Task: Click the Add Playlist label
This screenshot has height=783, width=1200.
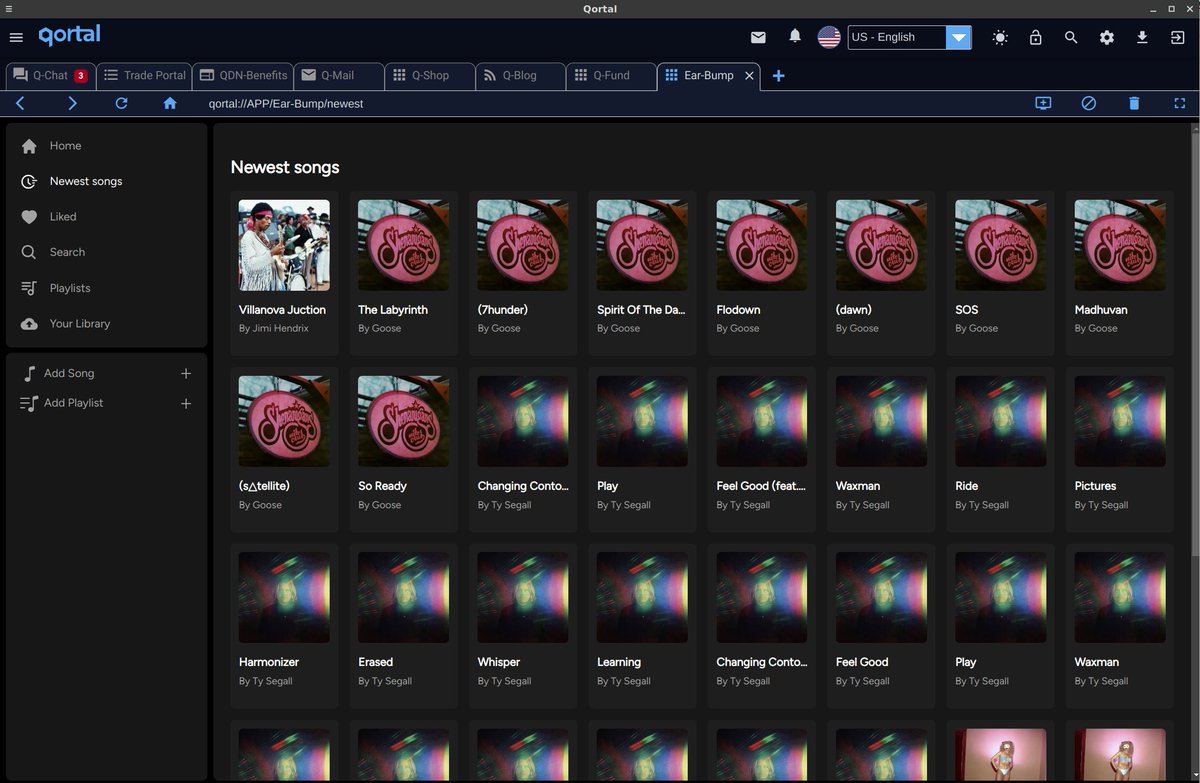Action: (x=73, y=403)
